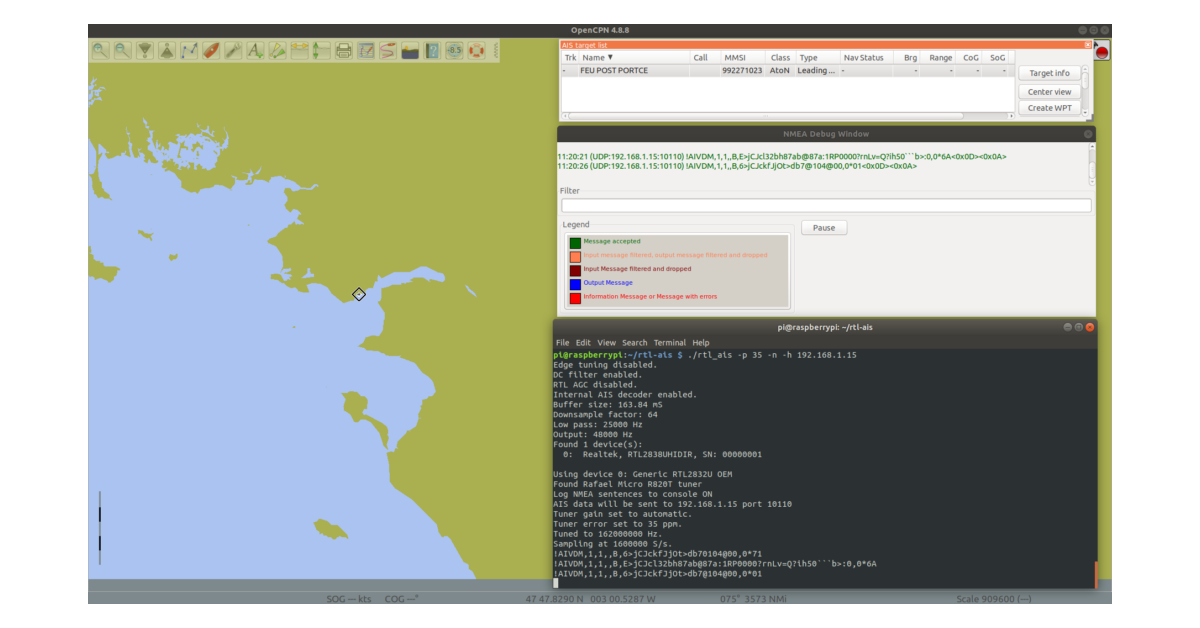The width and height of the screenshot is (1200, 628).
Task: Sort list by Class column header
Action: coord(780,58)
